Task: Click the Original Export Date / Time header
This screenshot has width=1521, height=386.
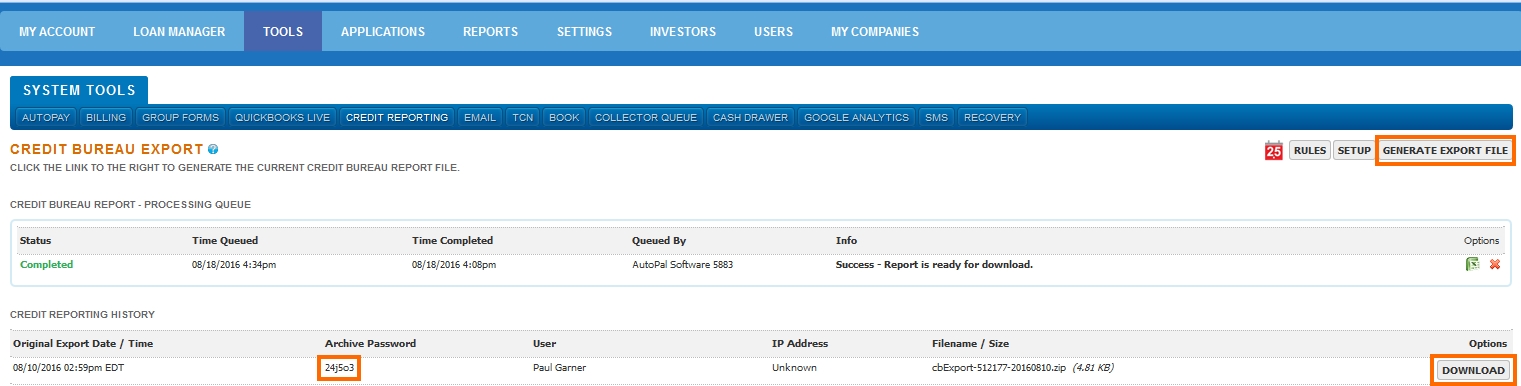Action: pyautogui.click(x=83, y=344)
